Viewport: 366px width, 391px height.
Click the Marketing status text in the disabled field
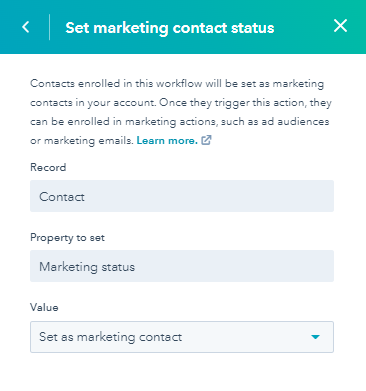click(87, 267)
